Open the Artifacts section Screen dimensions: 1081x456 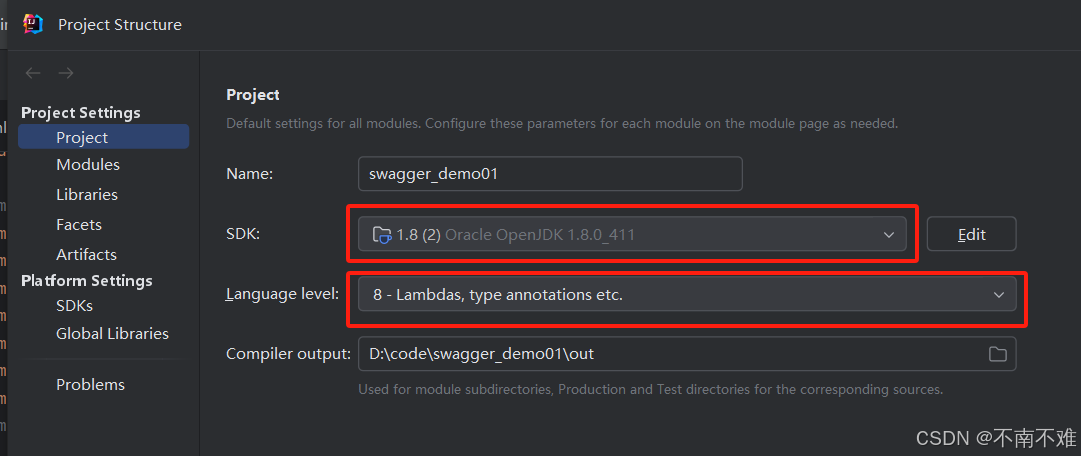click(x=86, y=255)
